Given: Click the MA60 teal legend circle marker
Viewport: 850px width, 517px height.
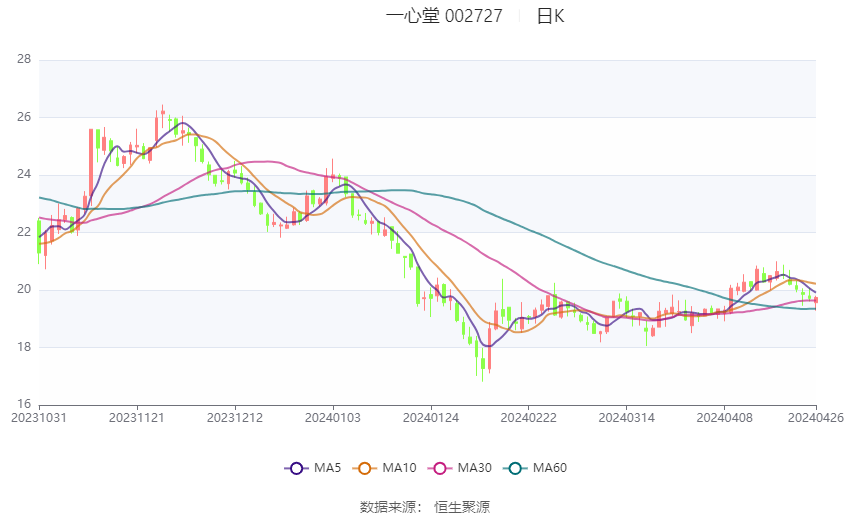Looking at the screenshot, I should coord(516,468).
